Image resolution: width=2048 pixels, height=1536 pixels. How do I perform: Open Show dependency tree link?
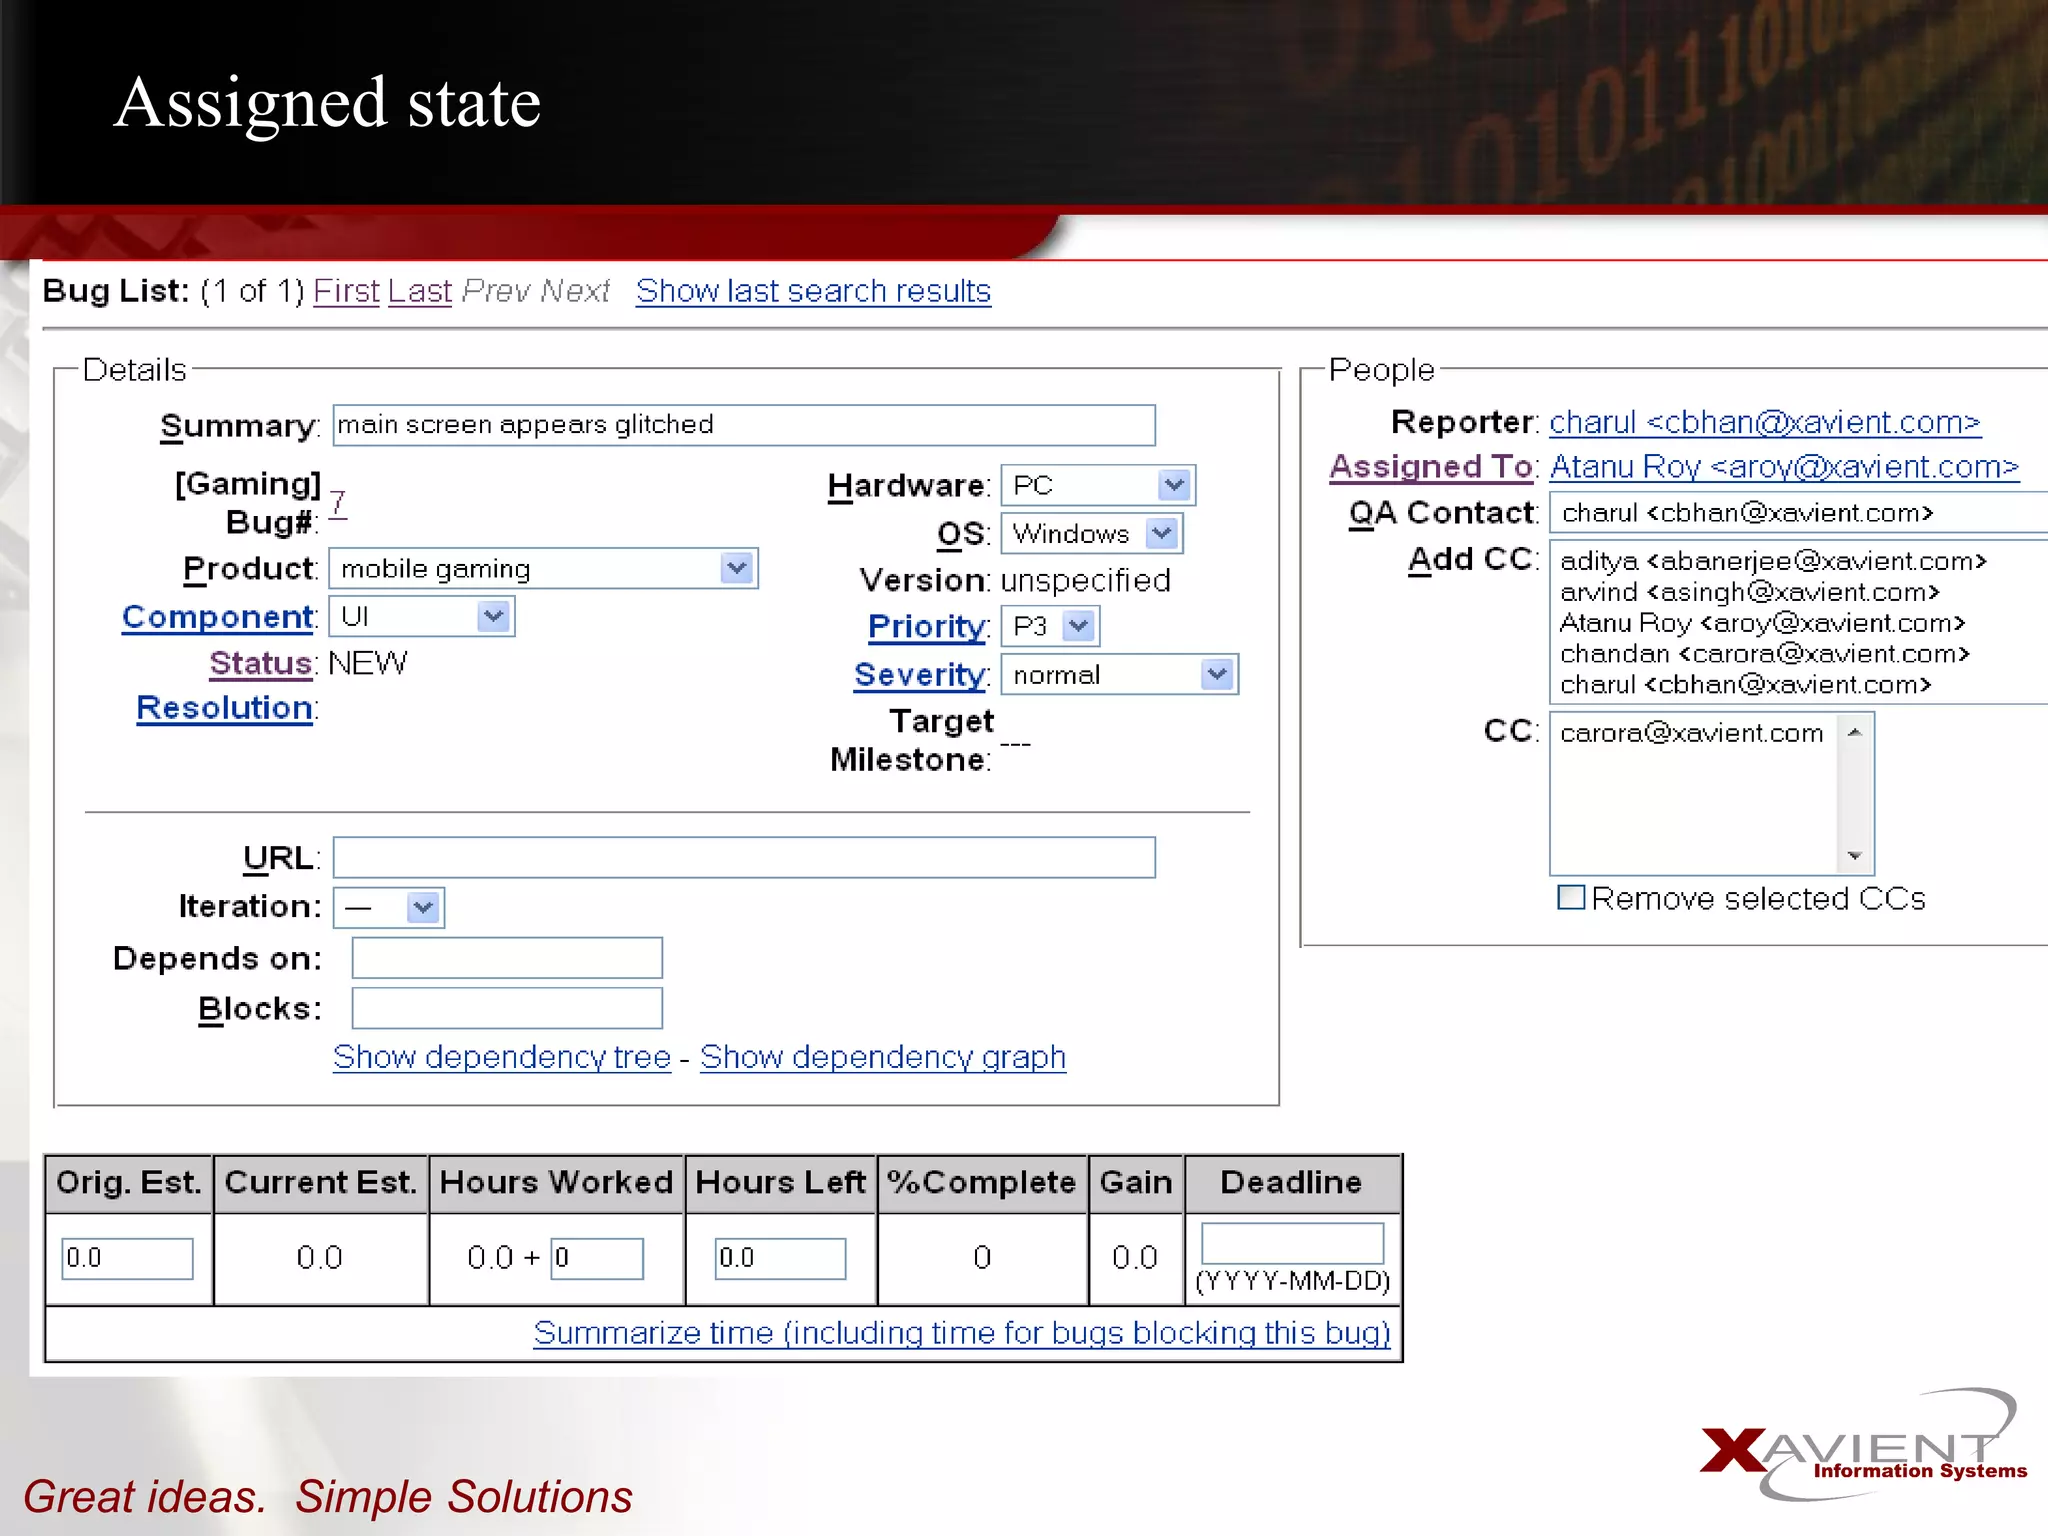(502, 1057)
